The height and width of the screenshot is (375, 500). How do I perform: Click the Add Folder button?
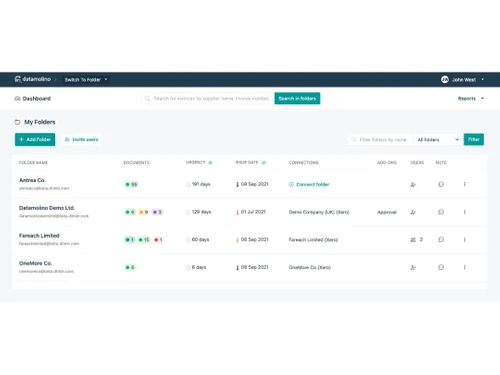point(35,139)
